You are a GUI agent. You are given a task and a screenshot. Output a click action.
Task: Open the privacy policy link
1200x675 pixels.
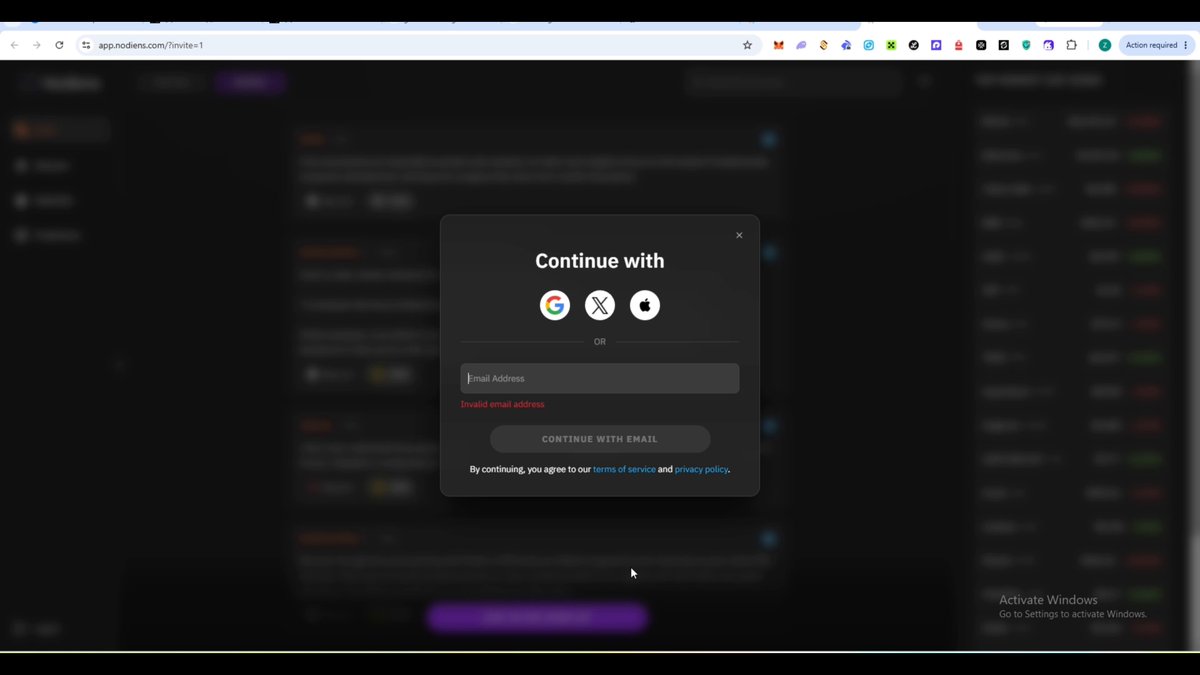pos(701,469)
